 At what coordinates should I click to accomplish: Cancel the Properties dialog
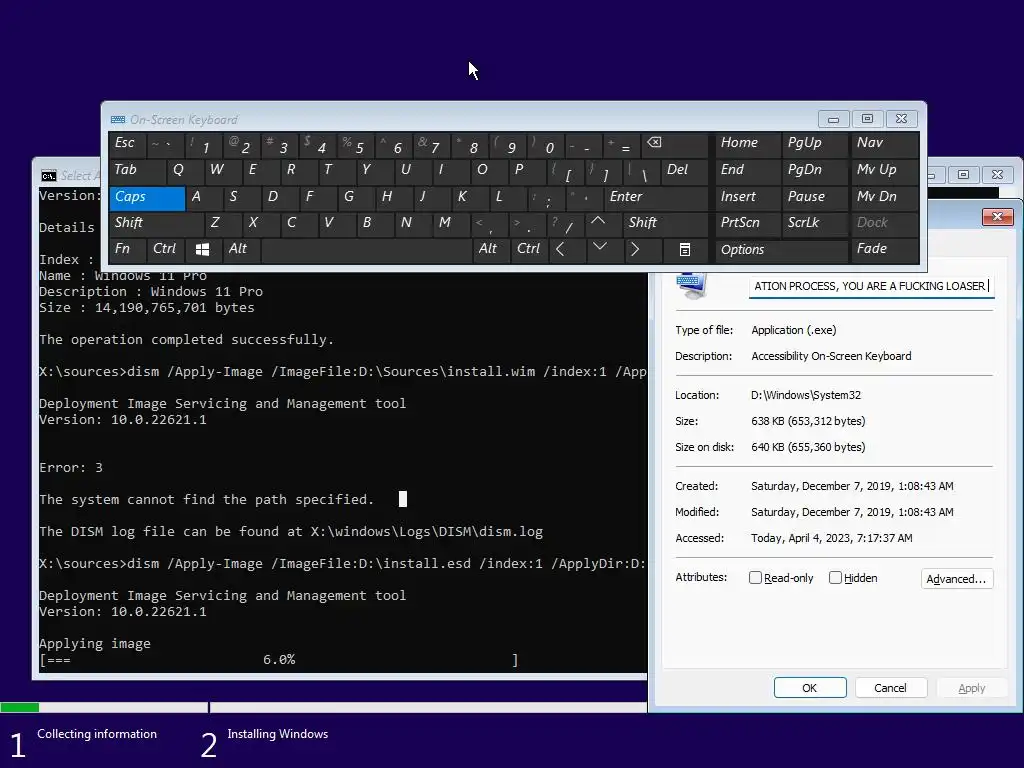(x=890, y=688)
